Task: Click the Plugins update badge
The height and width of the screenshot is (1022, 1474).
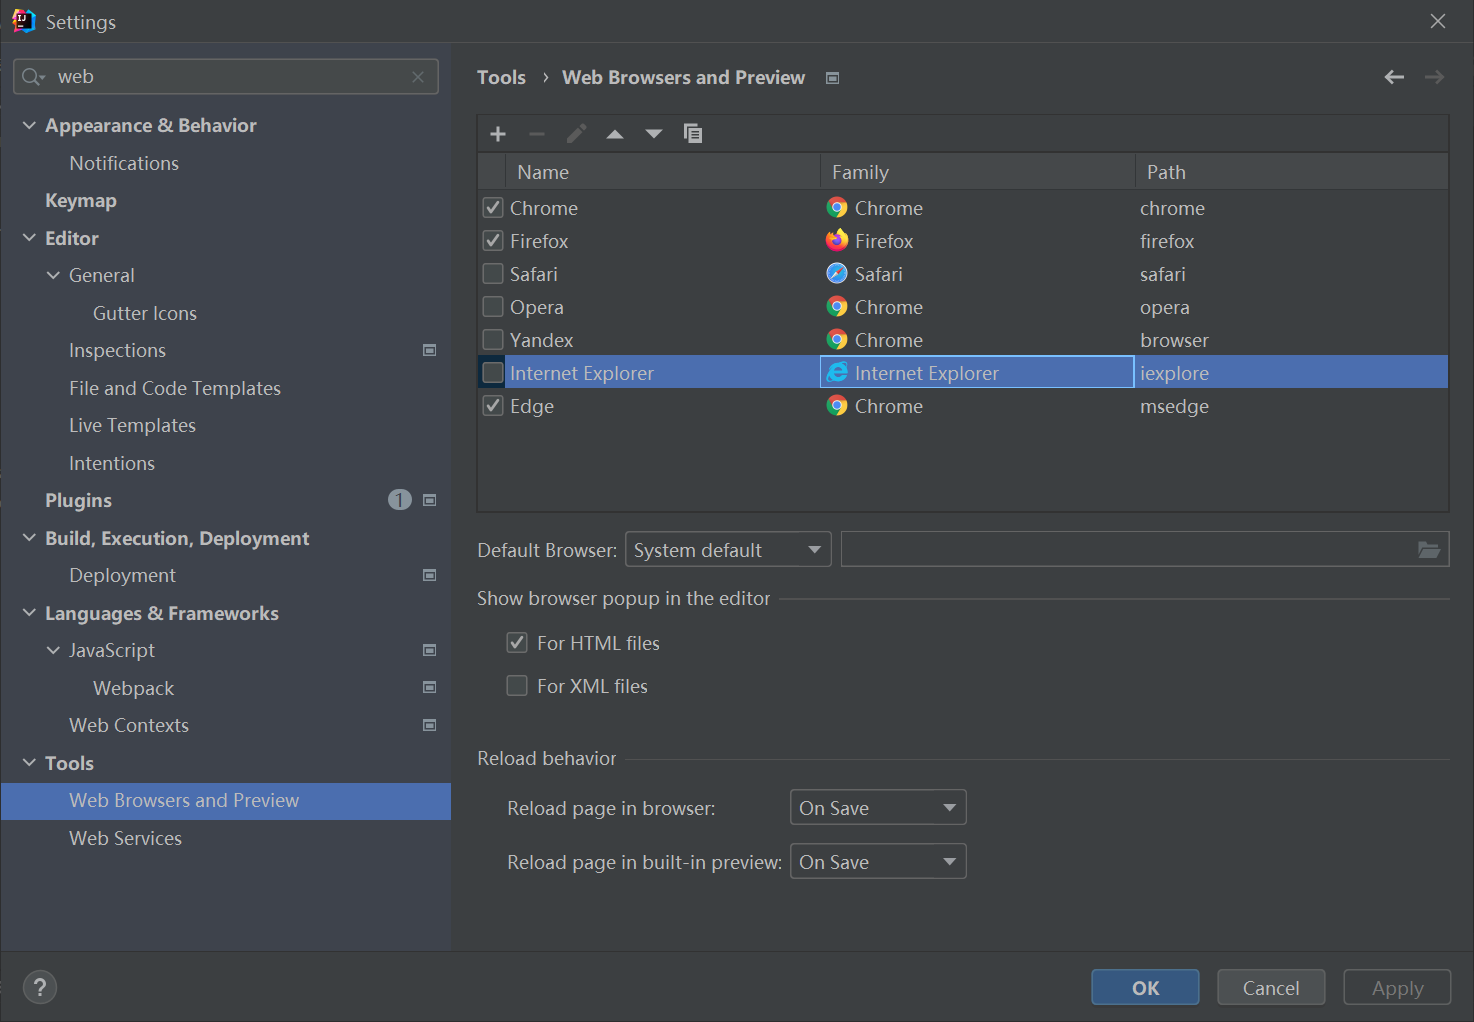Action: point(399,500)
